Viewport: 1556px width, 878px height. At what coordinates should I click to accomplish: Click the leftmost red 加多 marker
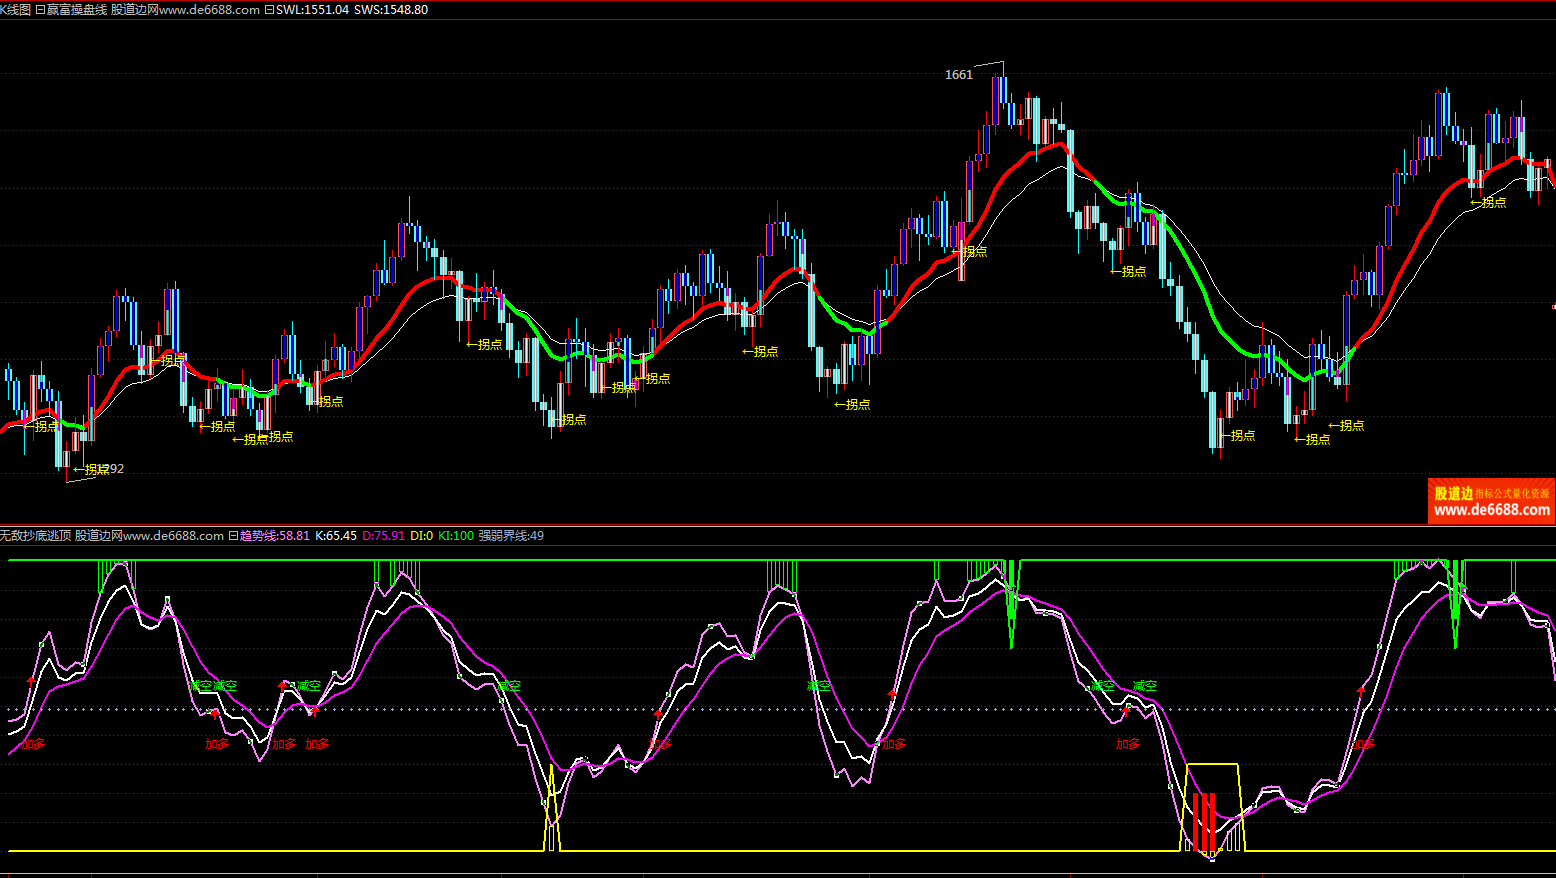click(33, 744)
